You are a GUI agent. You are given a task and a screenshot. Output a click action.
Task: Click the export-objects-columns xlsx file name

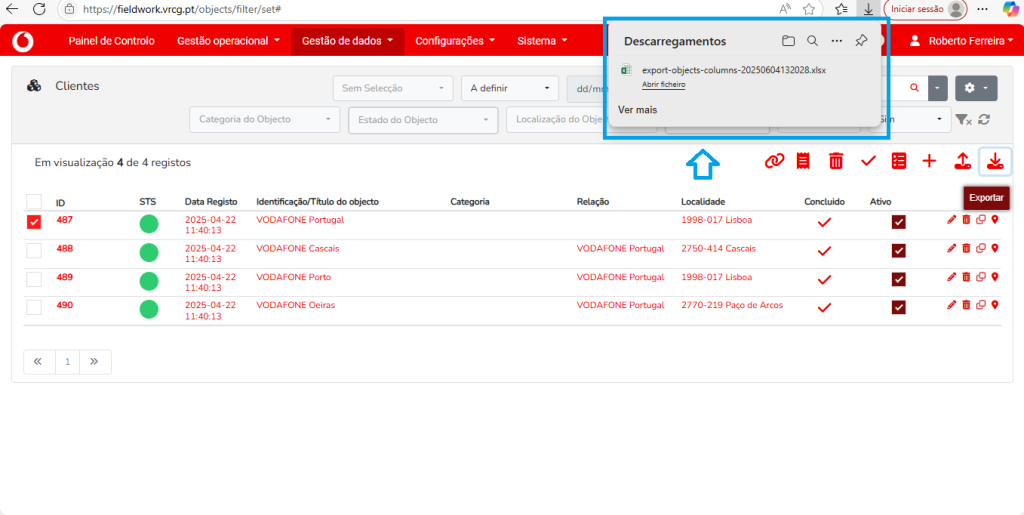[734, 70]
